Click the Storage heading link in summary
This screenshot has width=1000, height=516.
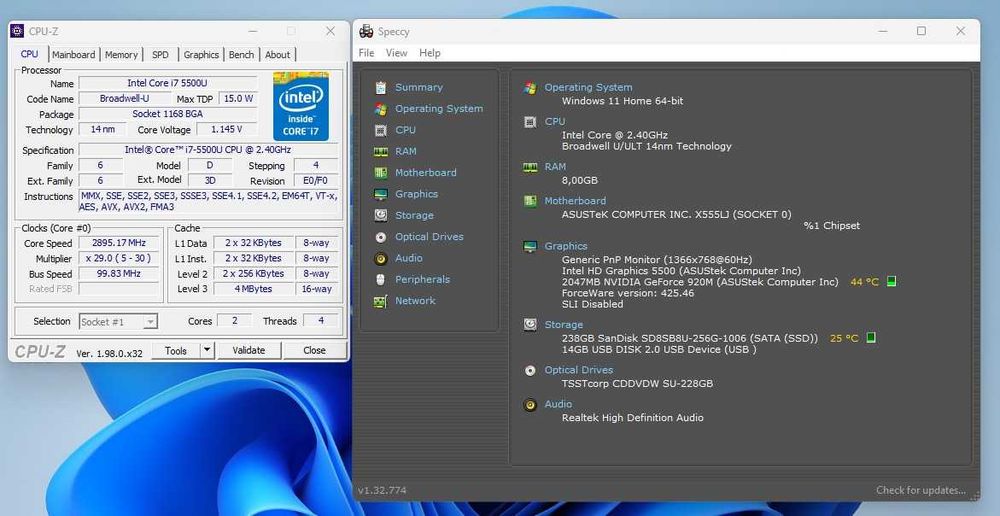(563, 325)
